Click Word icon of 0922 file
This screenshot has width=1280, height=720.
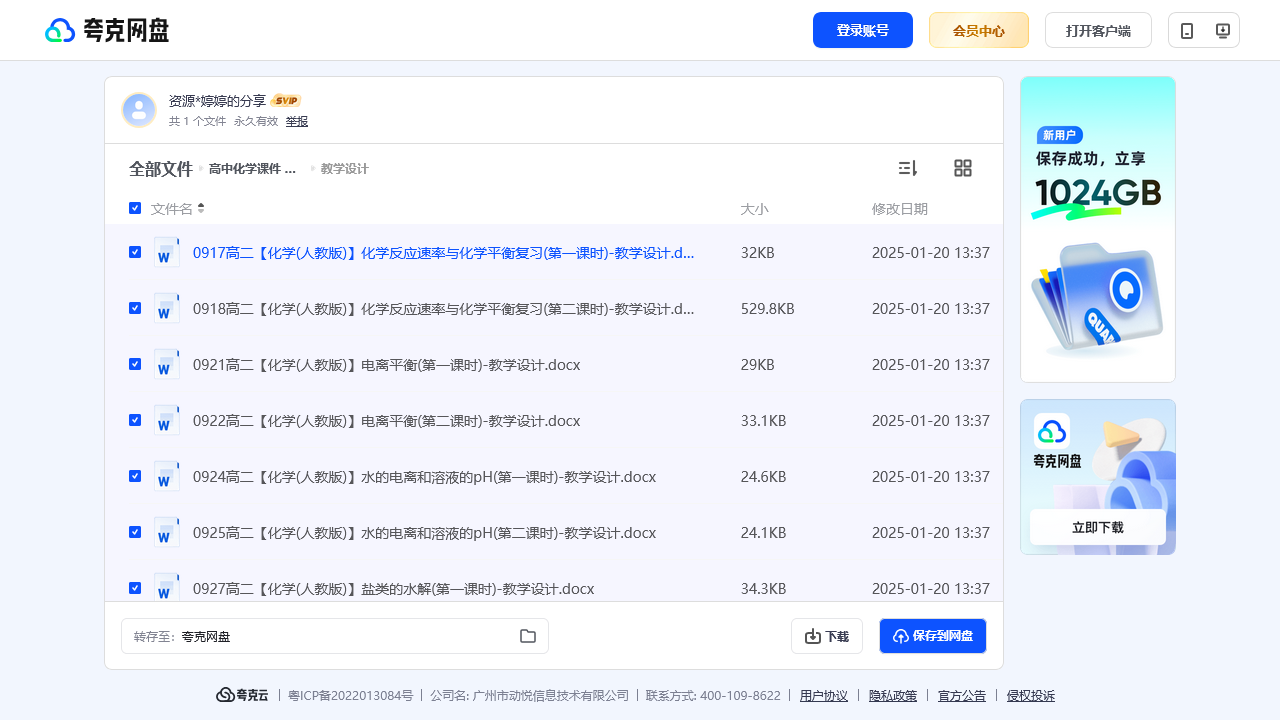[x=167, y=420]
